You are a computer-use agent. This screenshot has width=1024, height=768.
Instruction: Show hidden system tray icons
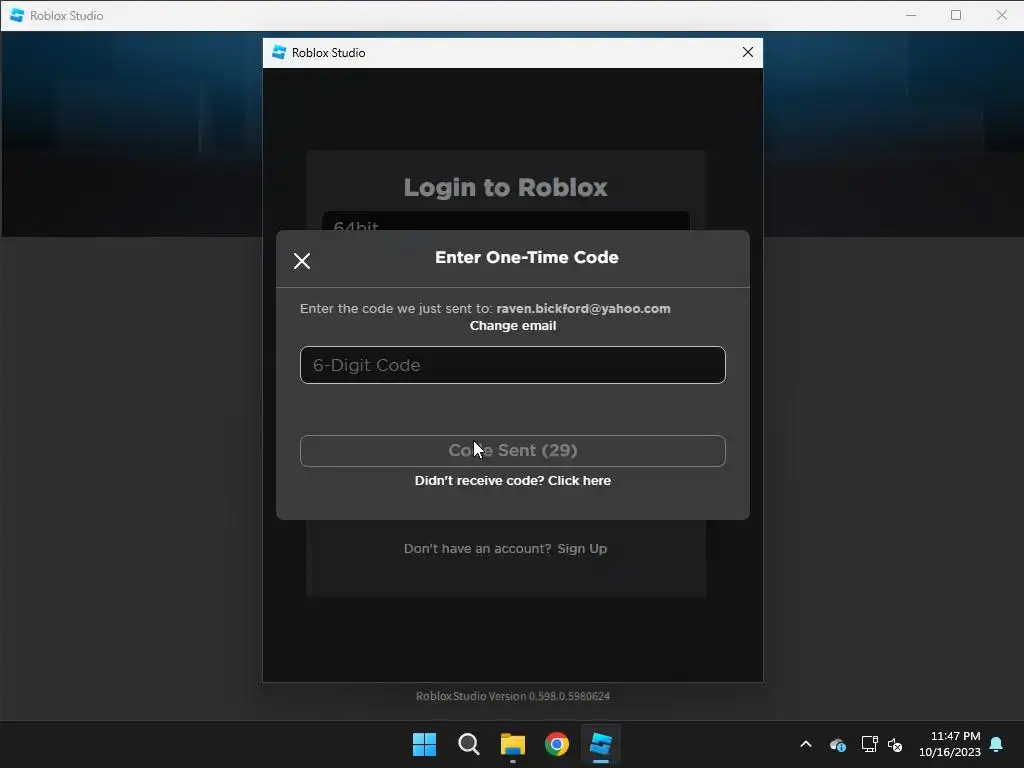[x=806, y=744]
